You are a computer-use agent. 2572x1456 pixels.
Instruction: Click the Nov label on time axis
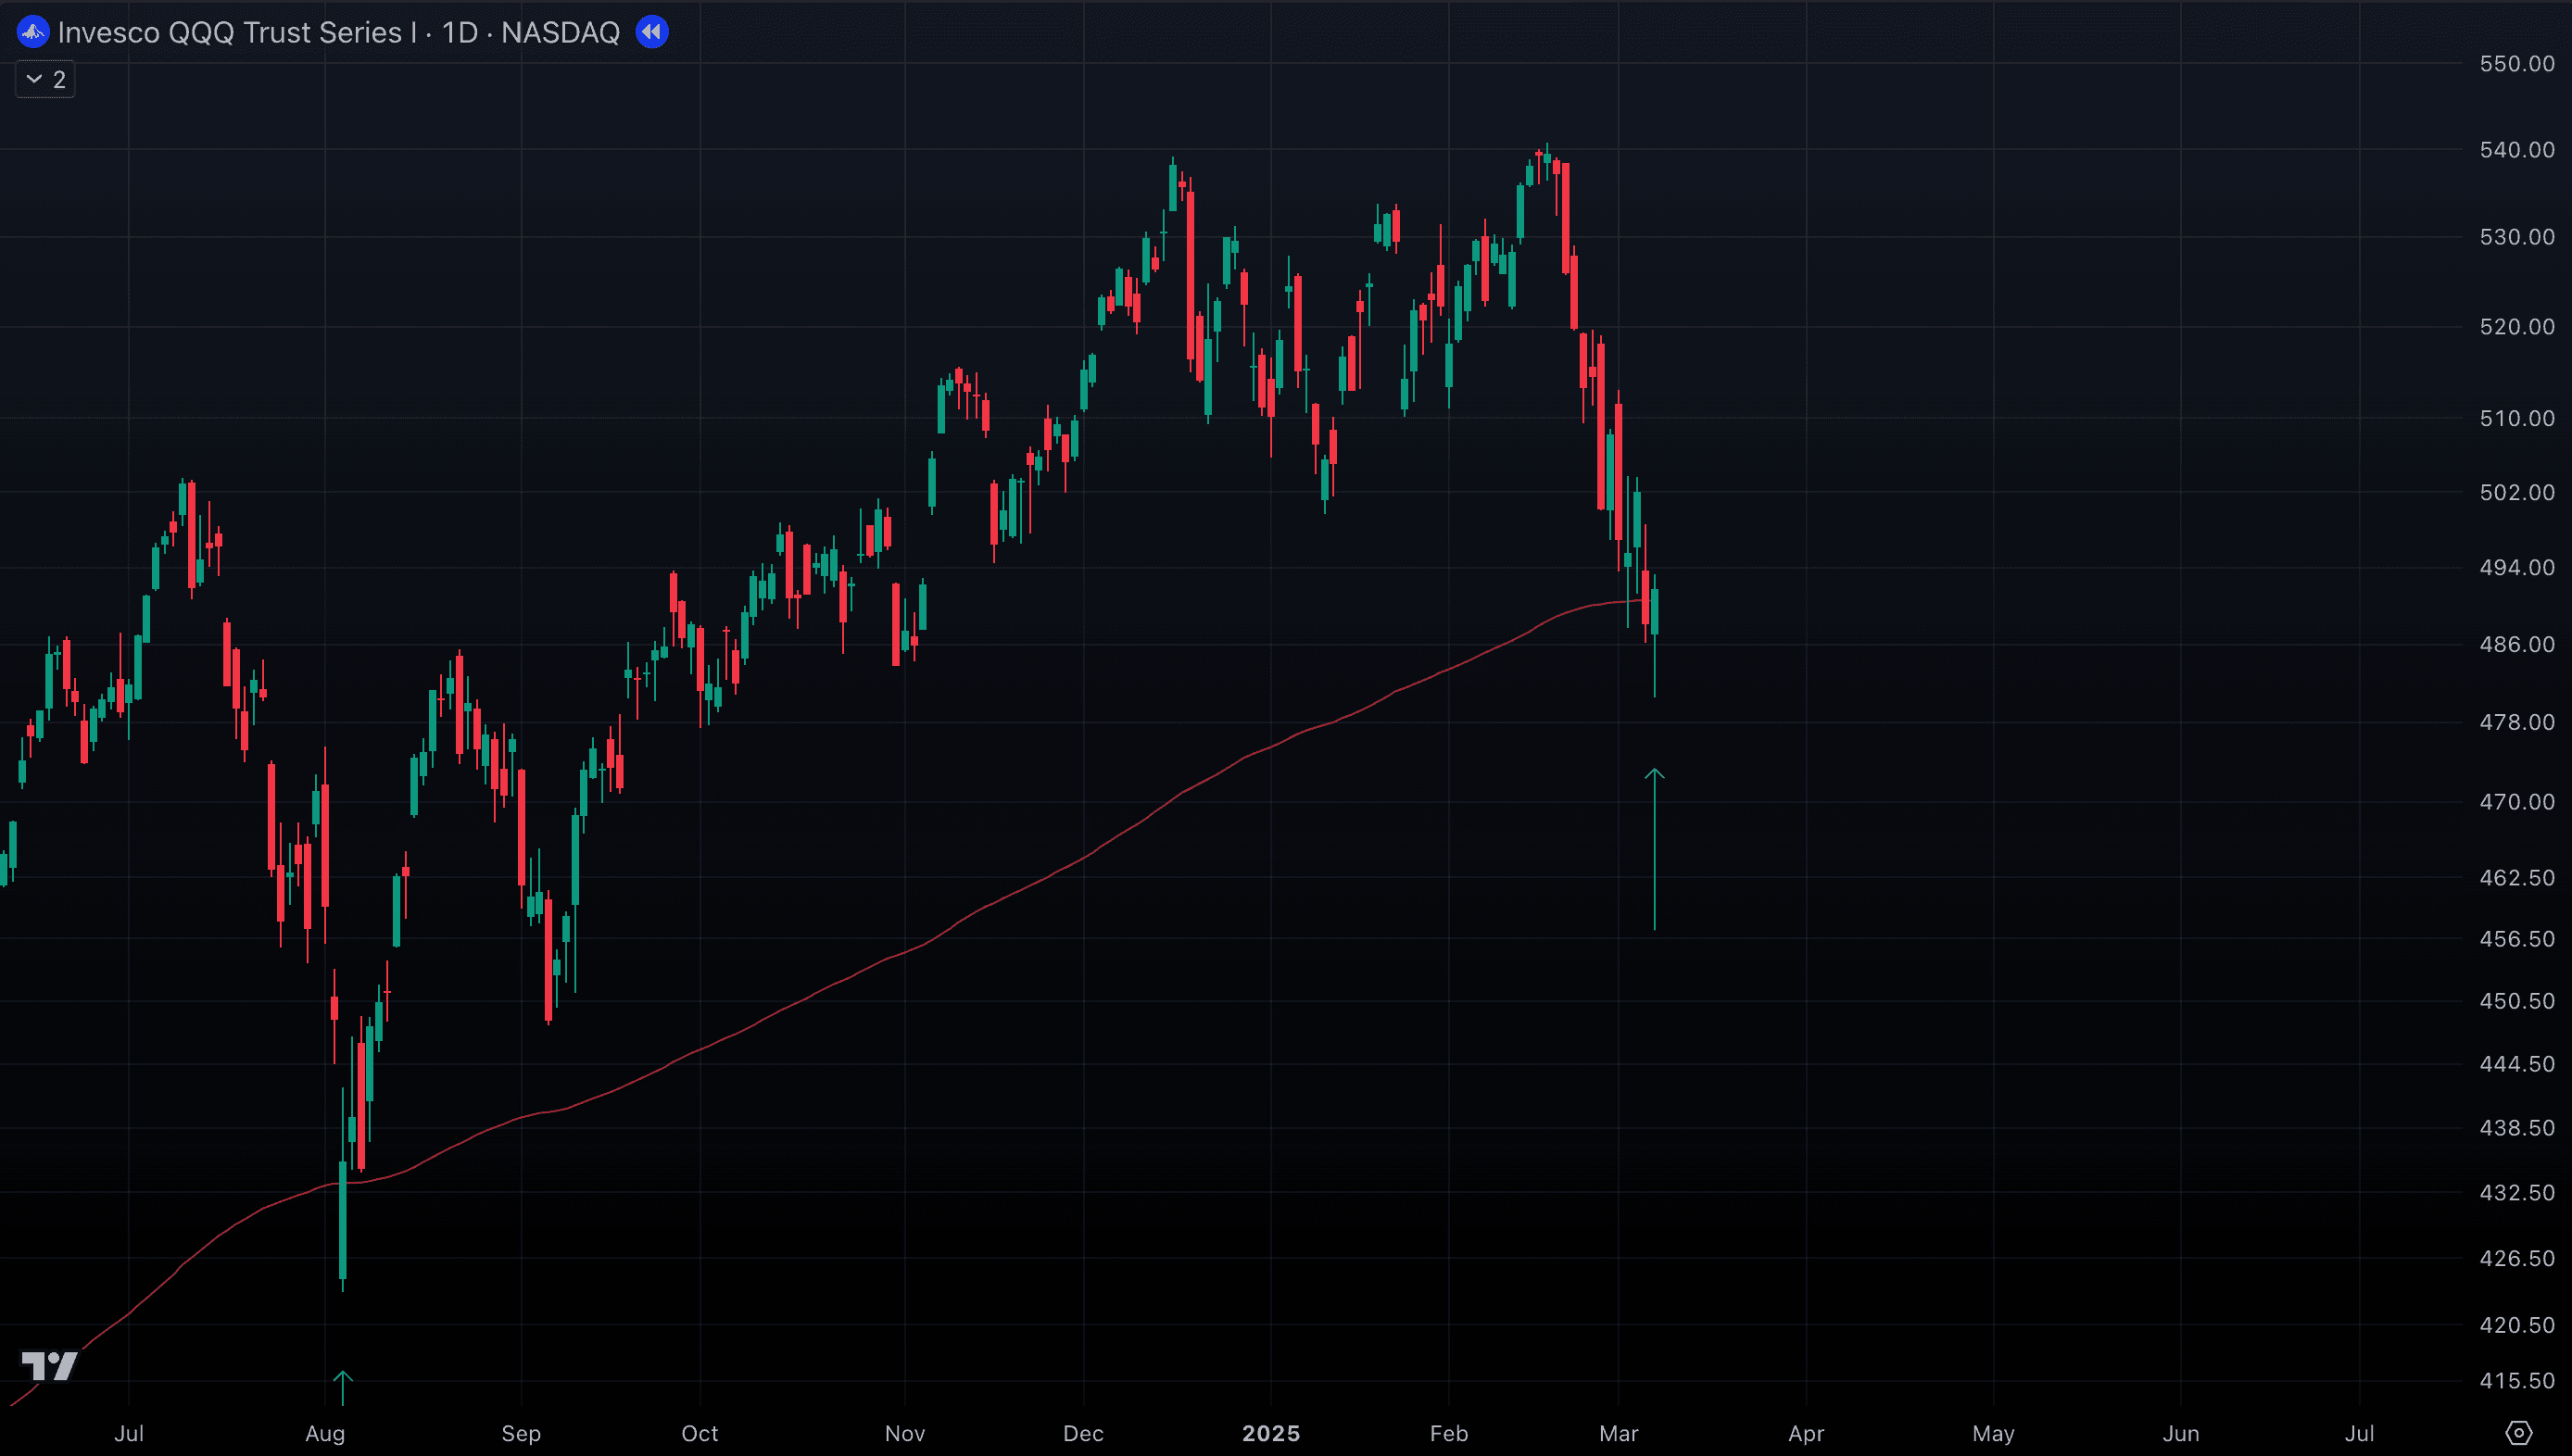point(904,1433)
